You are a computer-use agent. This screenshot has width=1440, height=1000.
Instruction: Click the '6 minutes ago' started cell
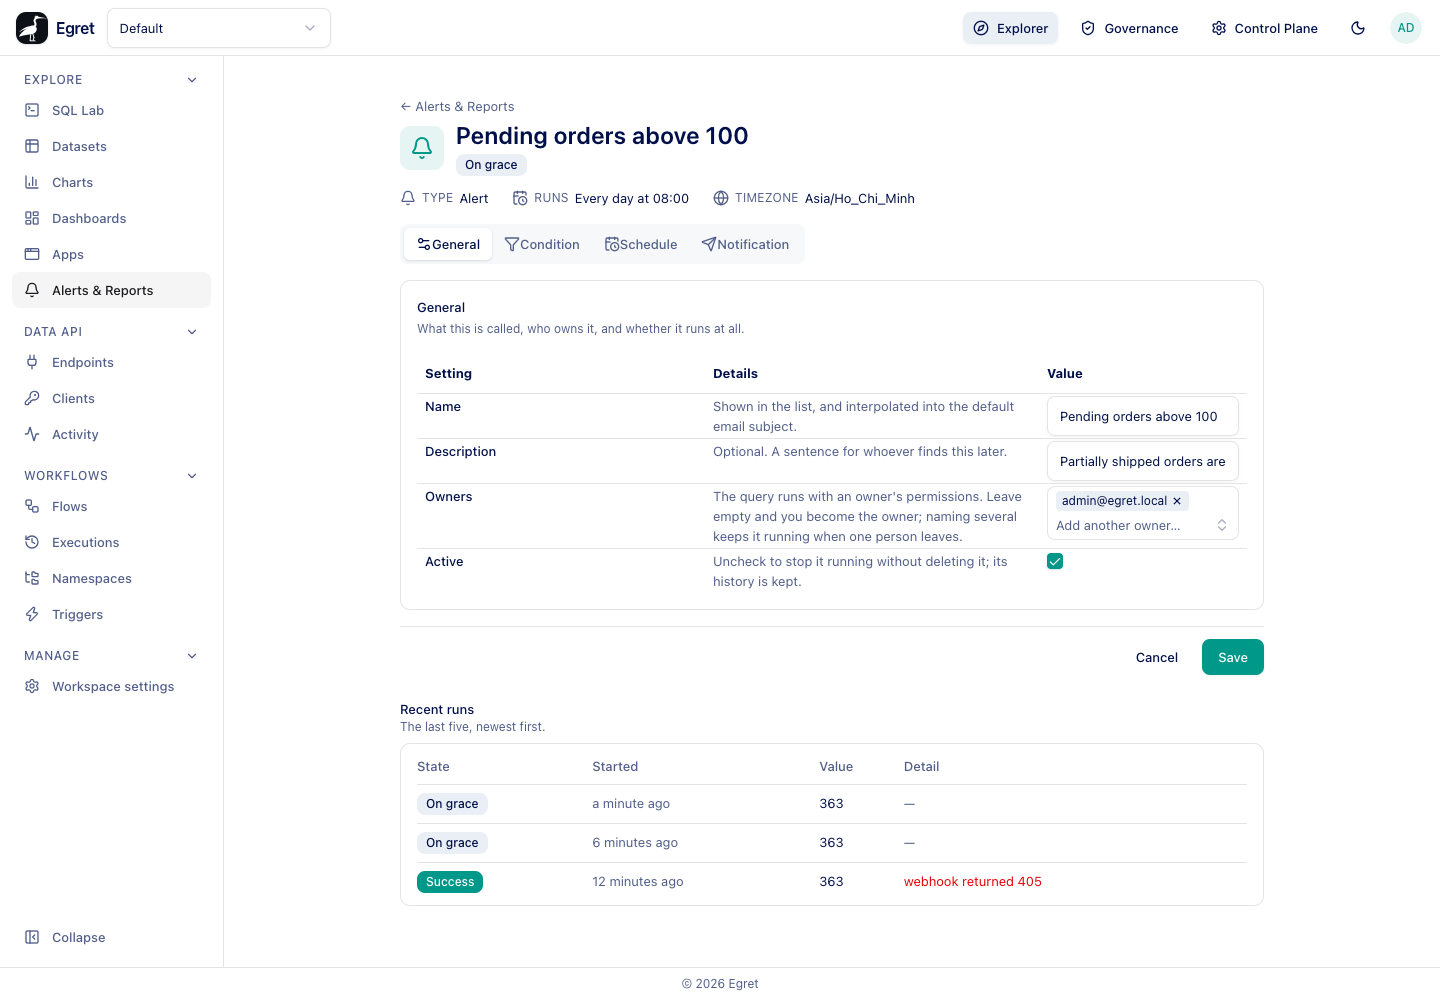tap(635, 842)
